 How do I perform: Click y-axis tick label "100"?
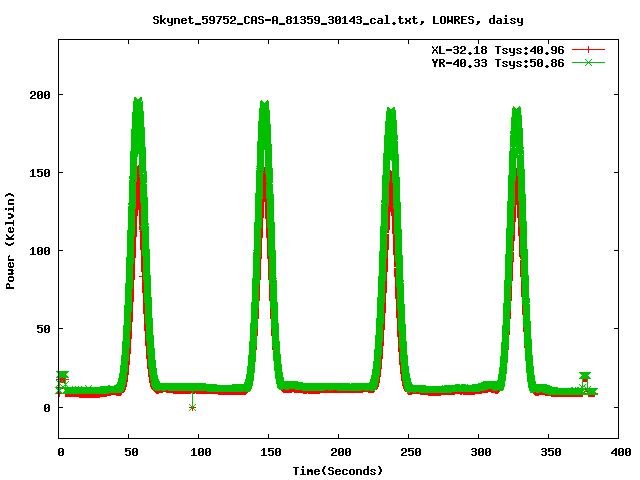pyautogui.click(x=40, y=251)
